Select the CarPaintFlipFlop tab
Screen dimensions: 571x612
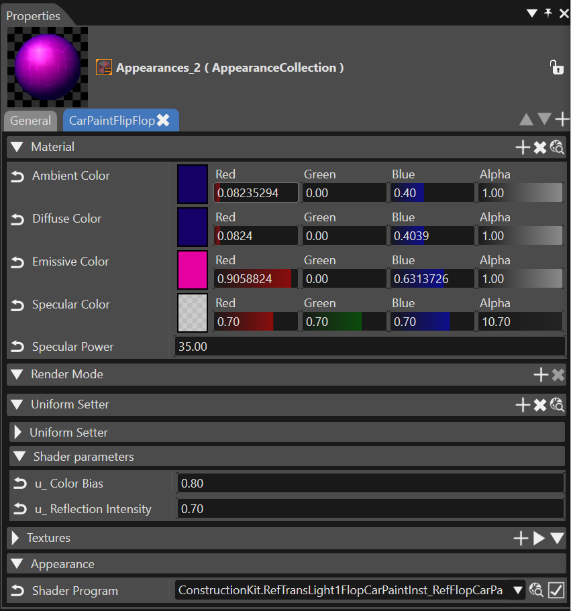tap(112, 121)
